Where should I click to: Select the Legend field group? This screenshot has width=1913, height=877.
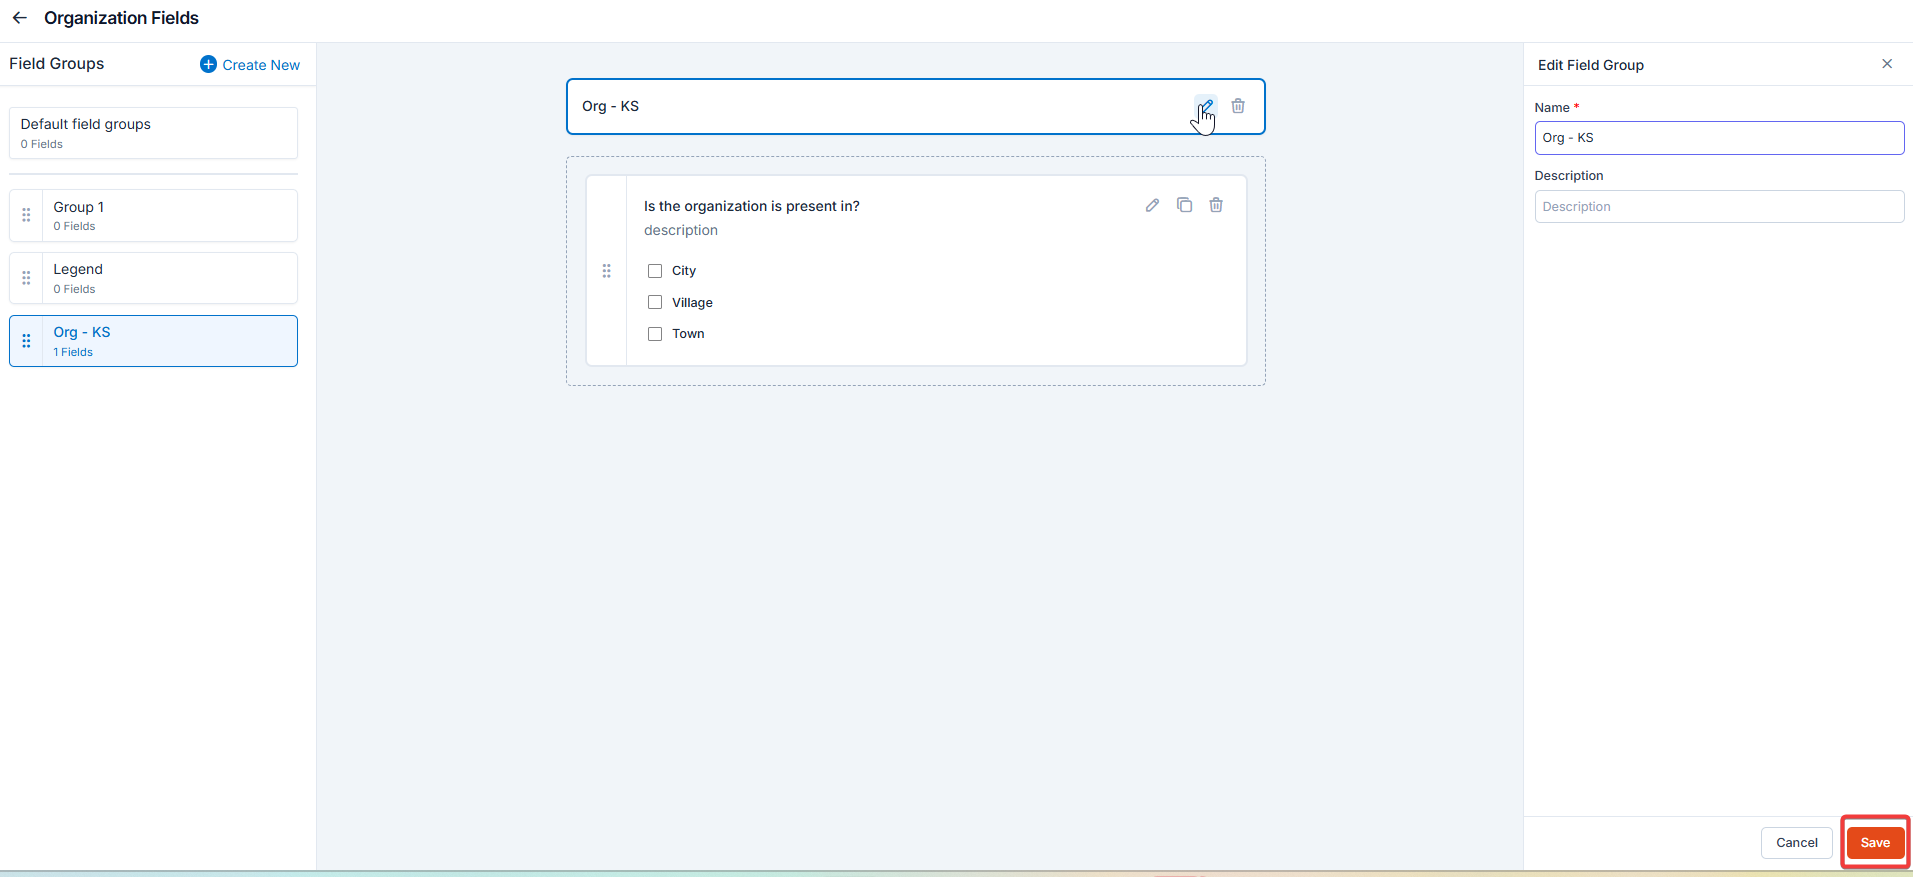coord(153,278)
